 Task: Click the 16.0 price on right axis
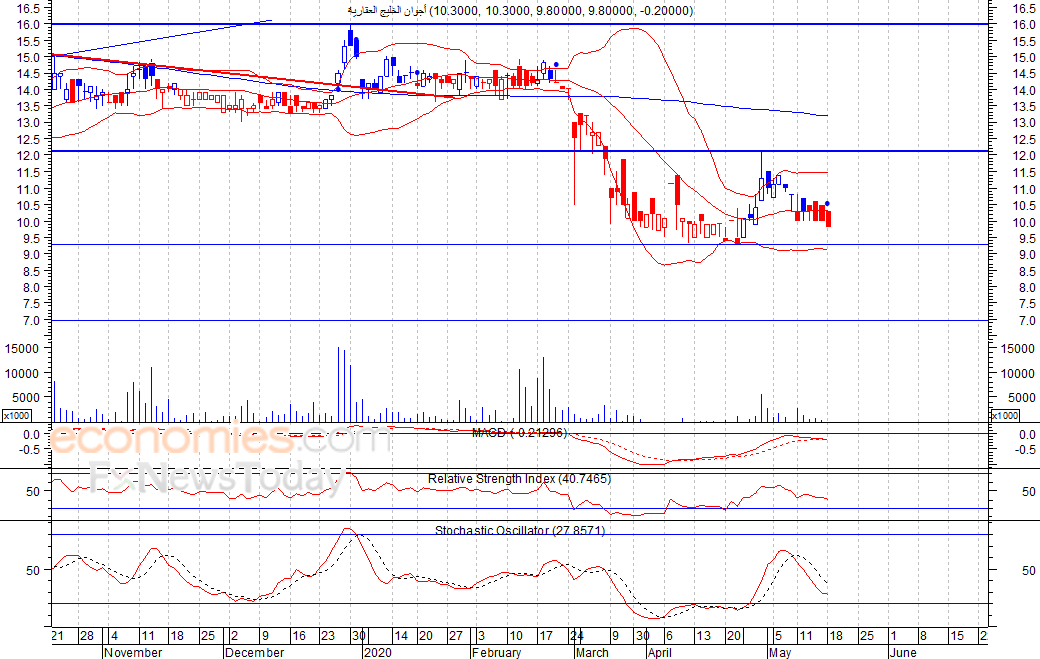coord(1024,25)
